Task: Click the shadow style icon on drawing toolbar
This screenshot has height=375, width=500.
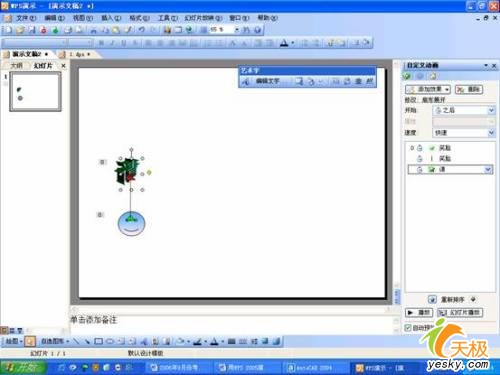Action: 265,341
